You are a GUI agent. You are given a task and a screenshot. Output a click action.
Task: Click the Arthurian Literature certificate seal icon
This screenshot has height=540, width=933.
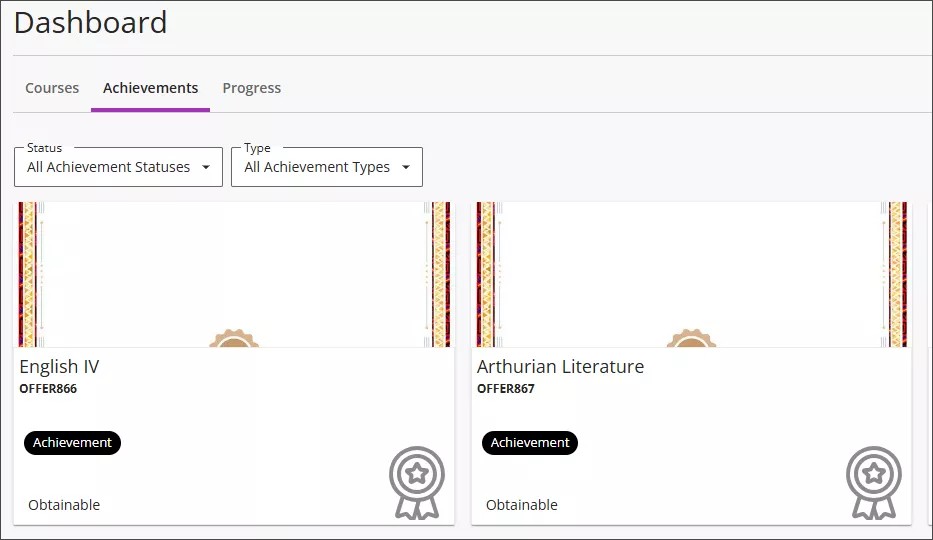click(691, 339)
